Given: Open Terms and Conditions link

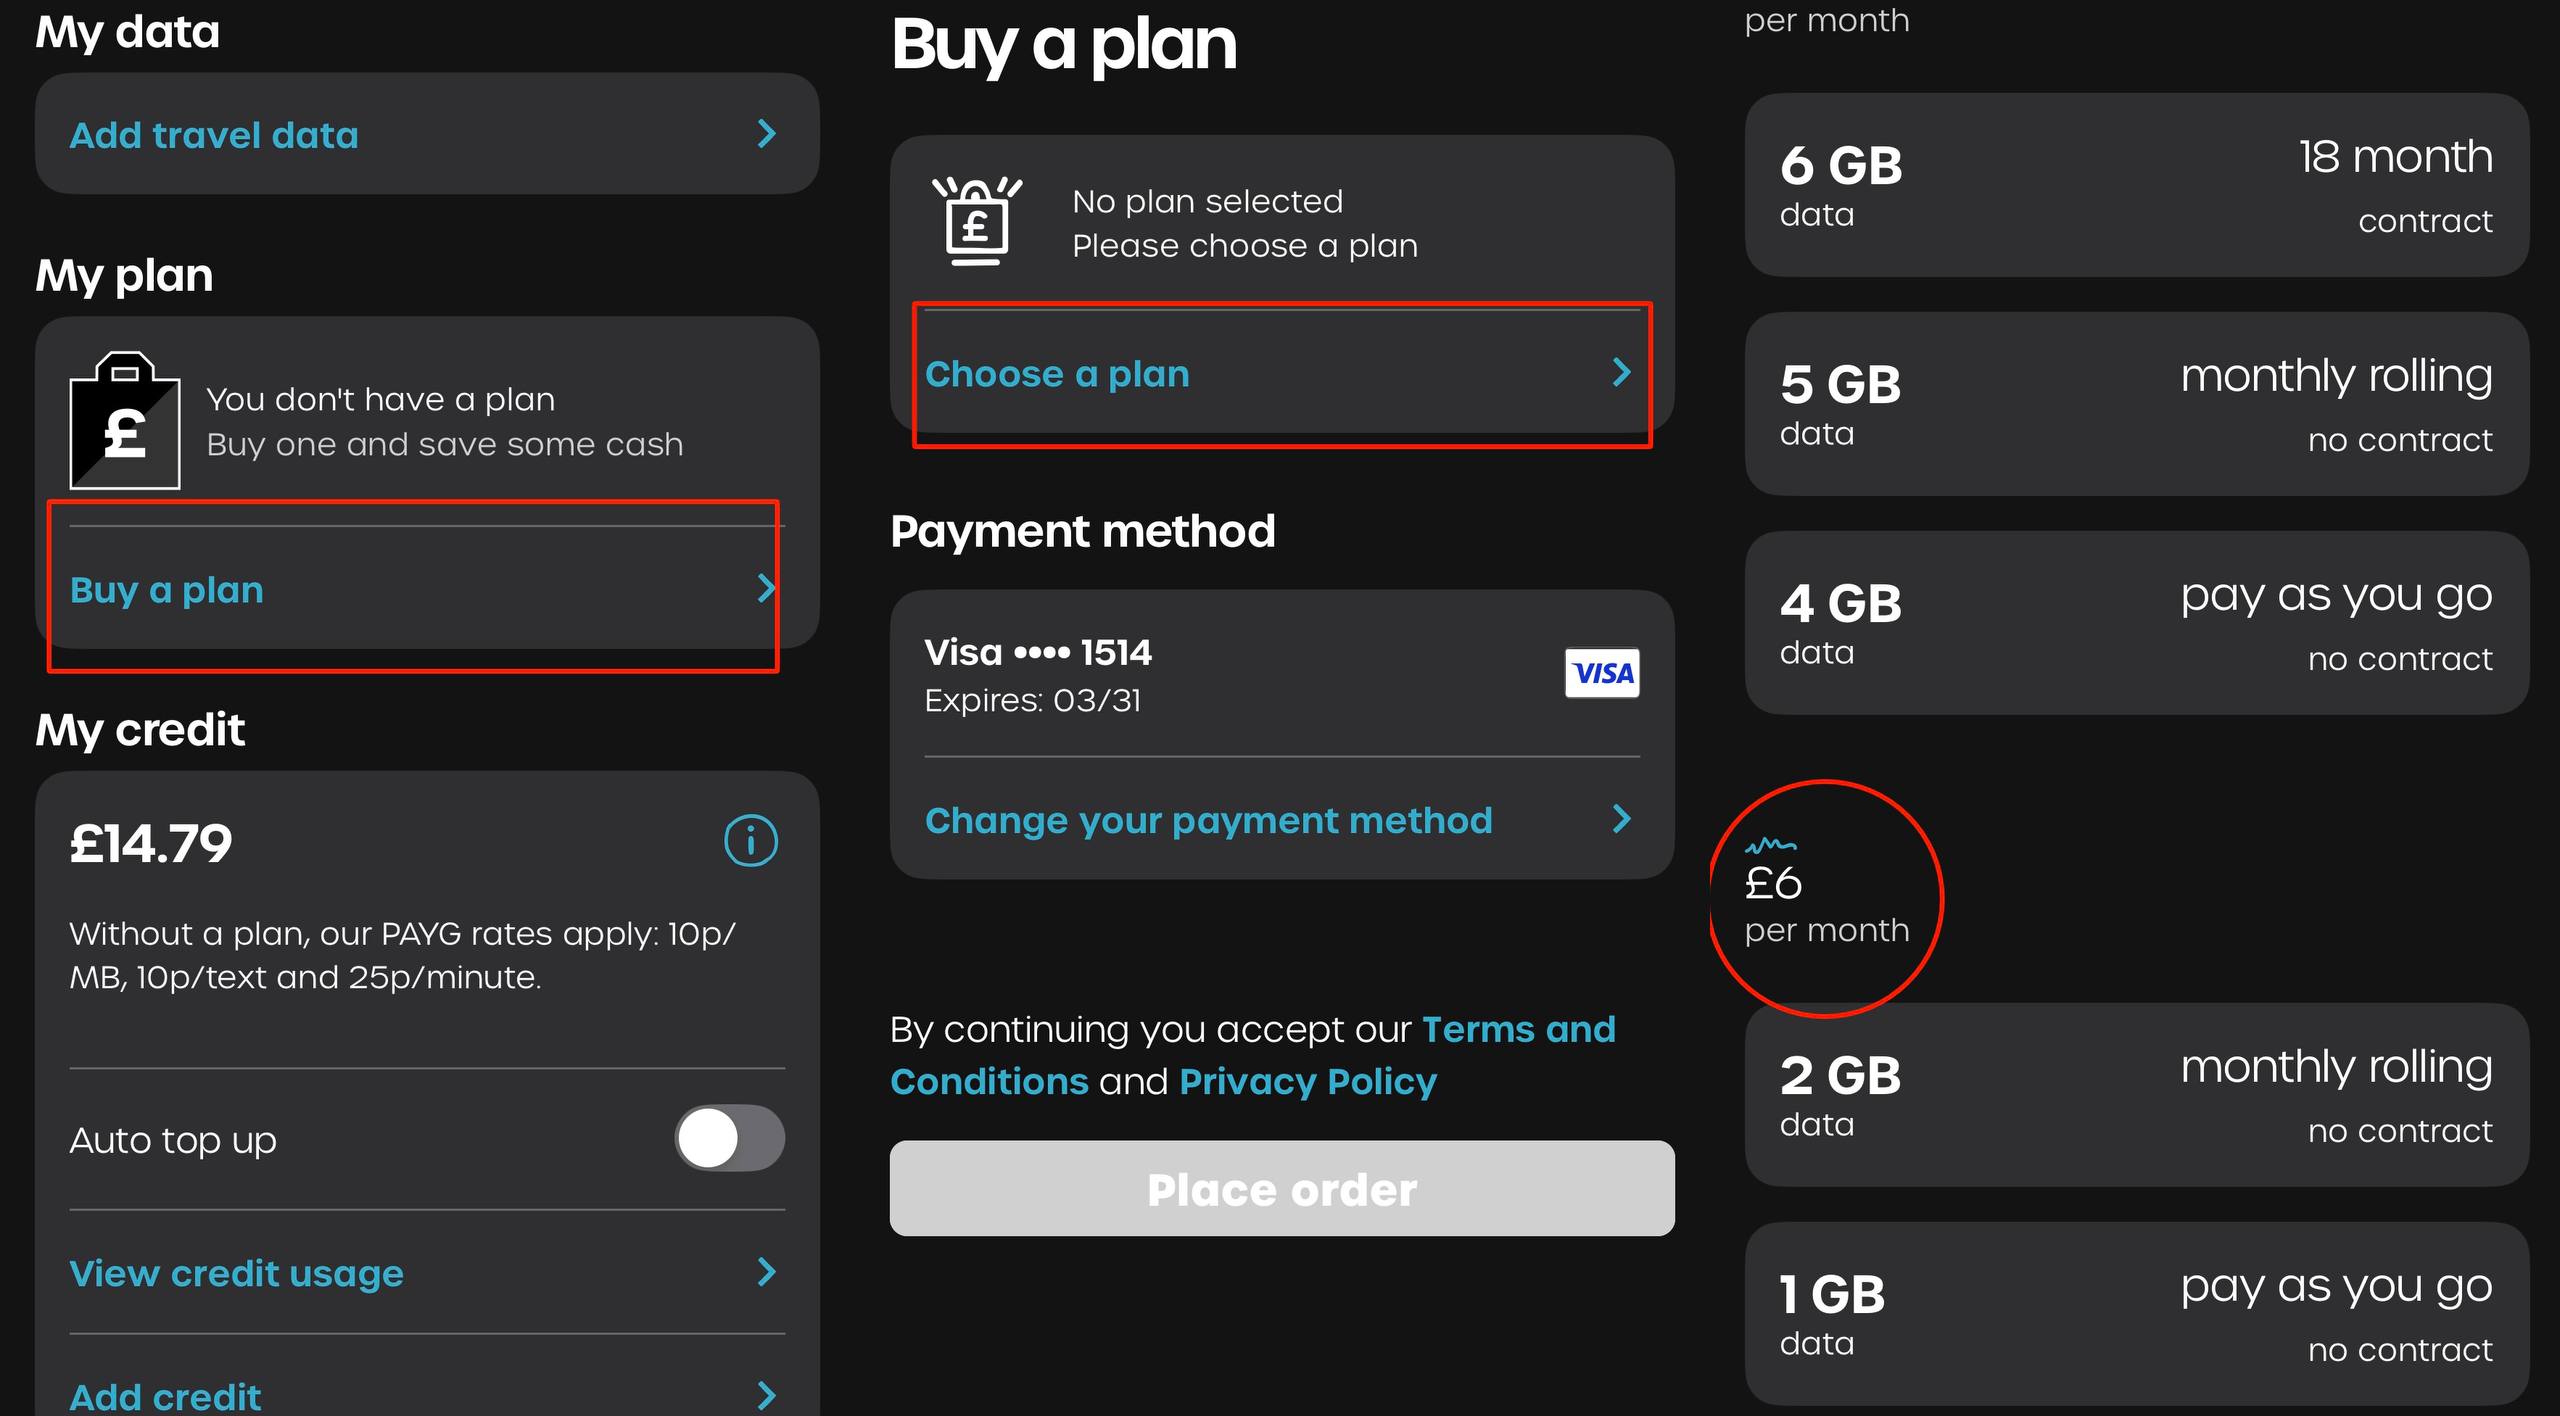Looking at the screenshot, I should click(x=1253, y=1055).
